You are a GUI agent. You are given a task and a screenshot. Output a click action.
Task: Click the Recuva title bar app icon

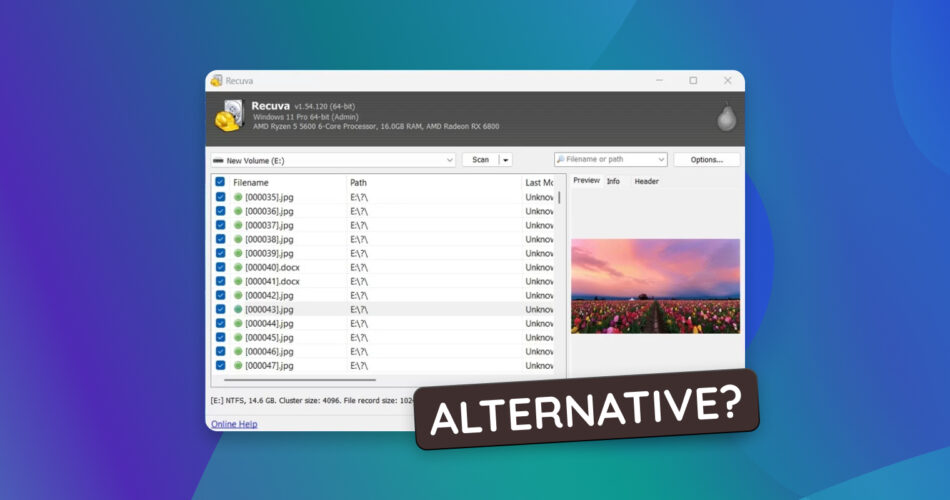(216, 81)
